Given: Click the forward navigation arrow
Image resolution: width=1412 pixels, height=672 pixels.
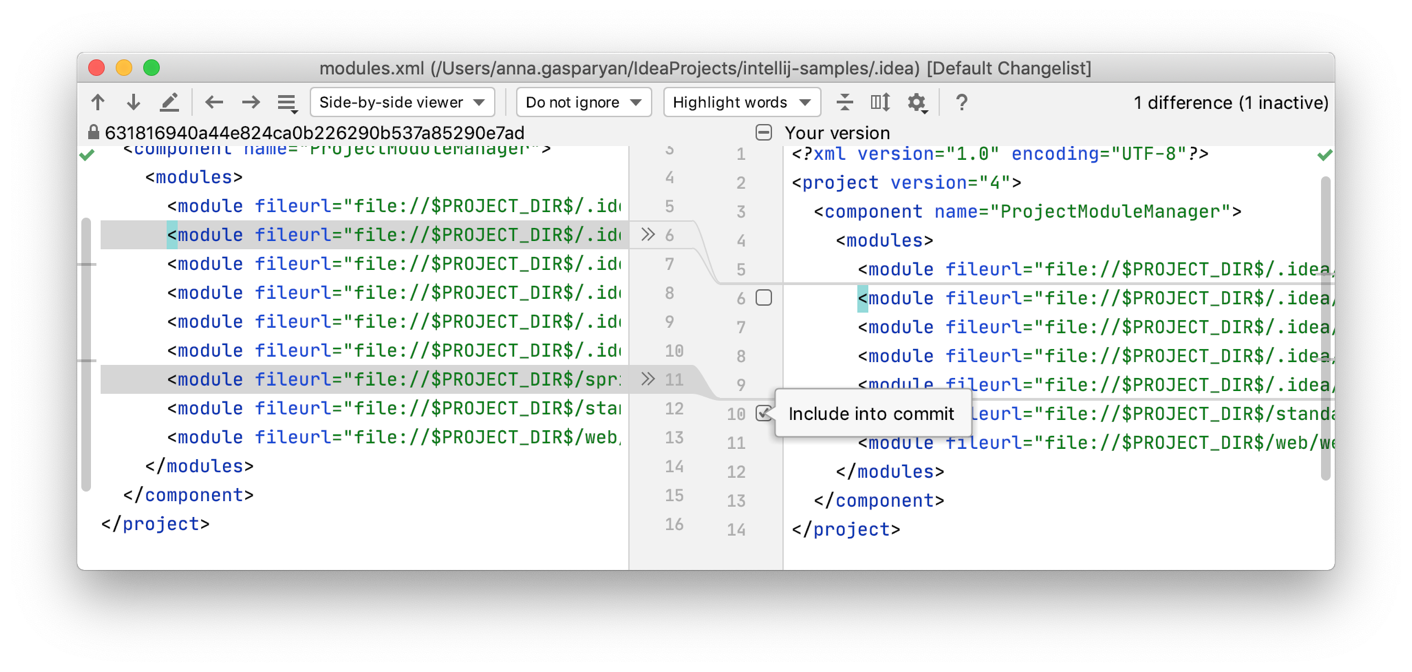Looking at the screenshot, I should [249, 101].
